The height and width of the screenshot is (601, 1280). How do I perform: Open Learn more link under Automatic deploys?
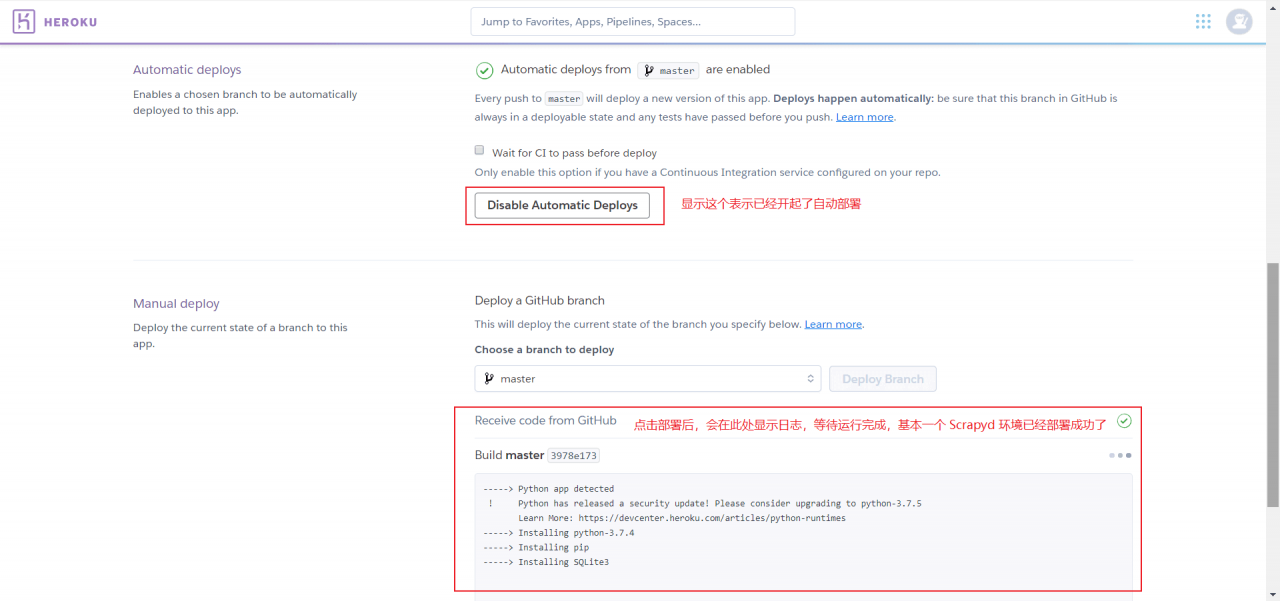(x=864, y=117)
